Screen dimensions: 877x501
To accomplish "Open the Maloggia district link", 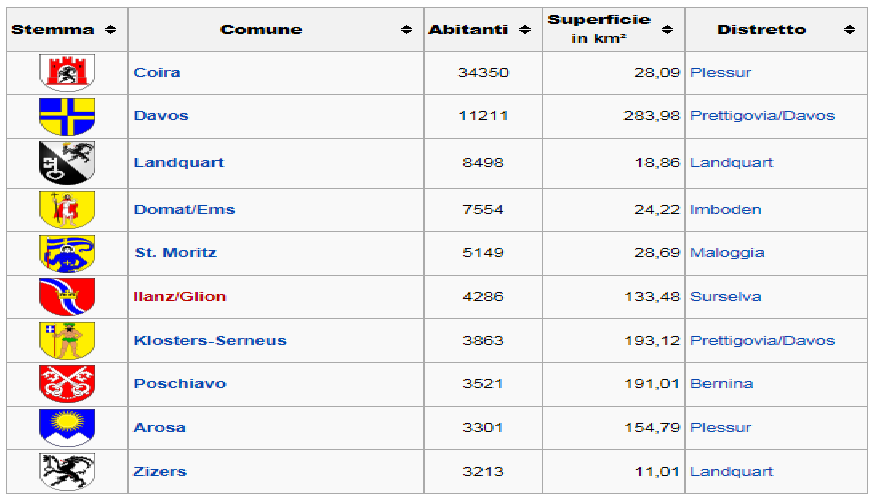I will [727, 253].
